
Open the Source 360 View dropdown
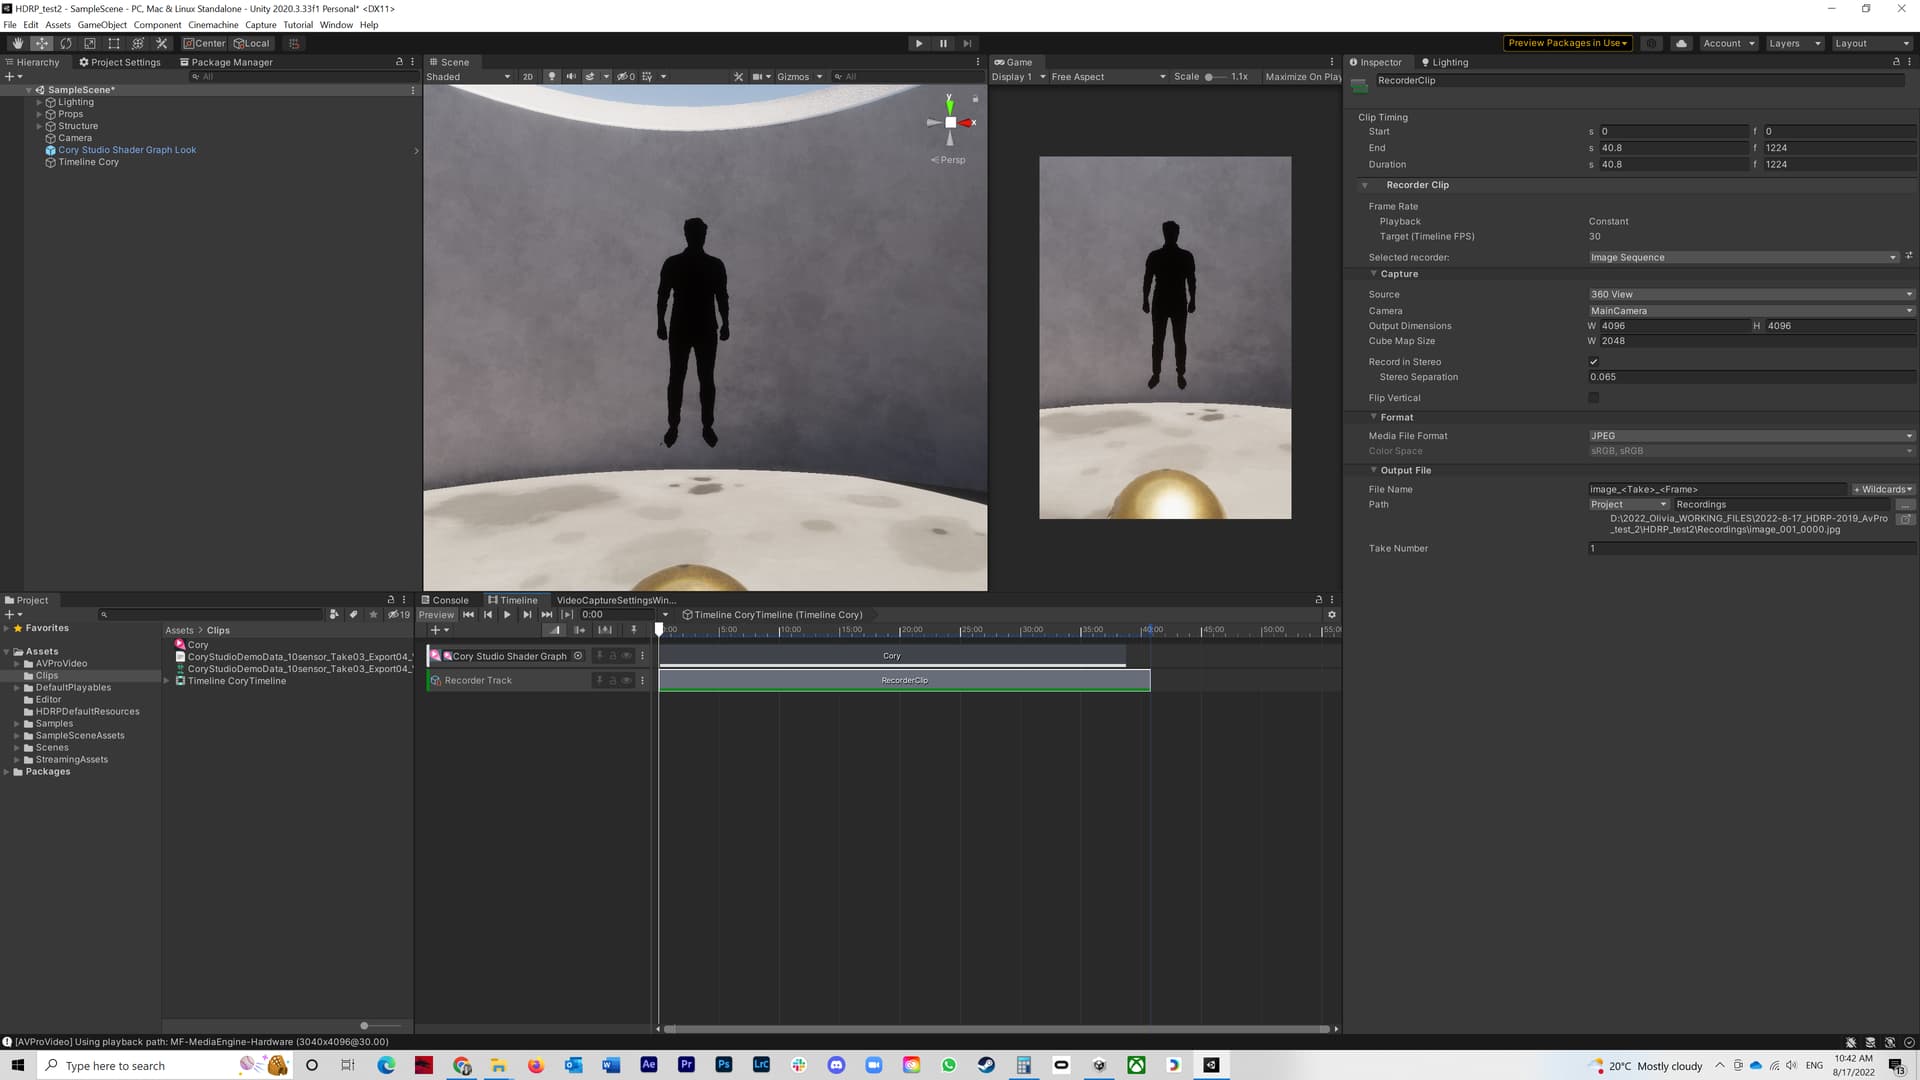point(1750,294)
